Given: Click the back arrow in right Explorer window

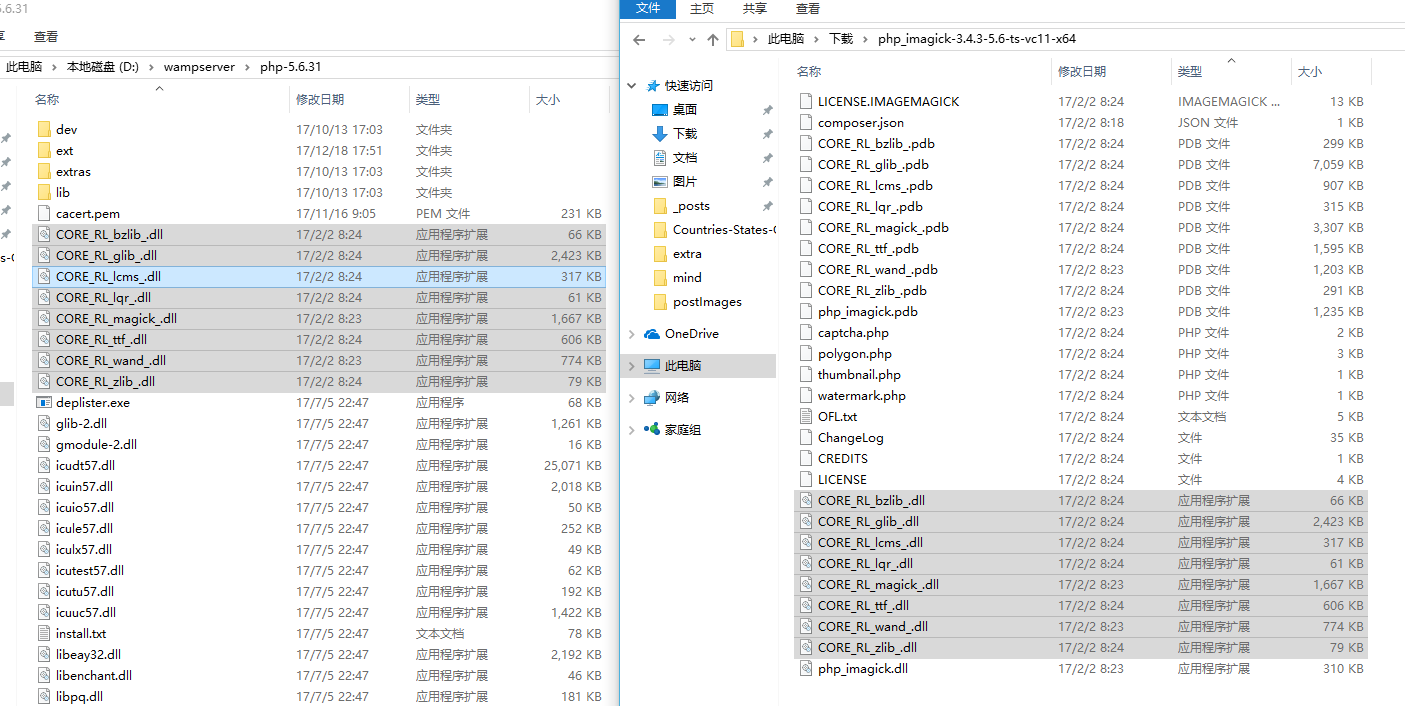Looking at the screenshot, I should [x=639, y=39].
